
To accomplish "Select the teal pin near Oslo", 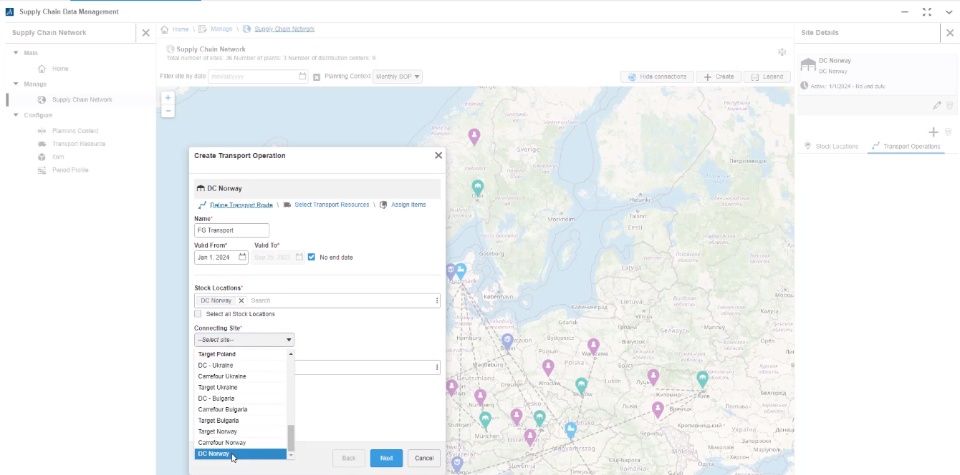I will click(x=478, y=187).
